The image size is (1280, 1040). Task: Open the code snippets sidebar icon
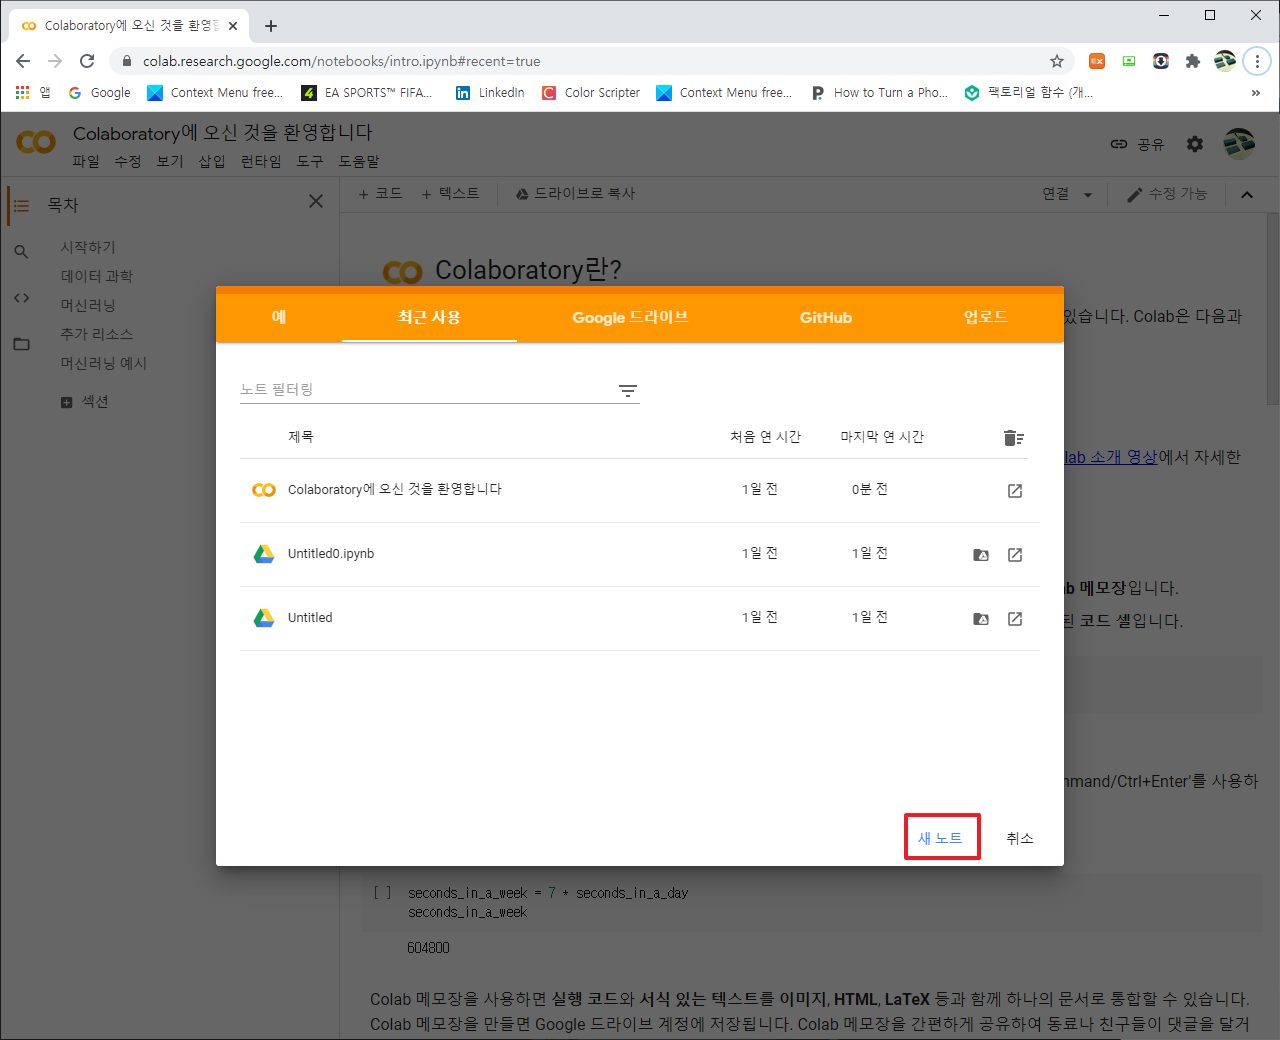[21, 298]
